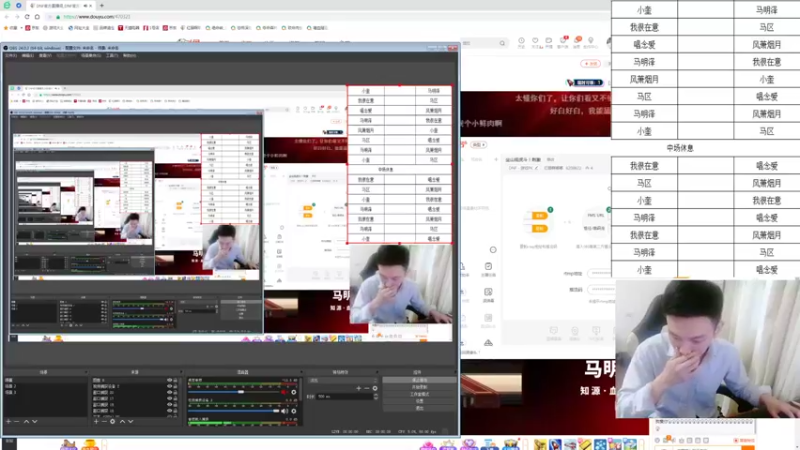Adjust transition duration stepper arrows

pos(376,396)
